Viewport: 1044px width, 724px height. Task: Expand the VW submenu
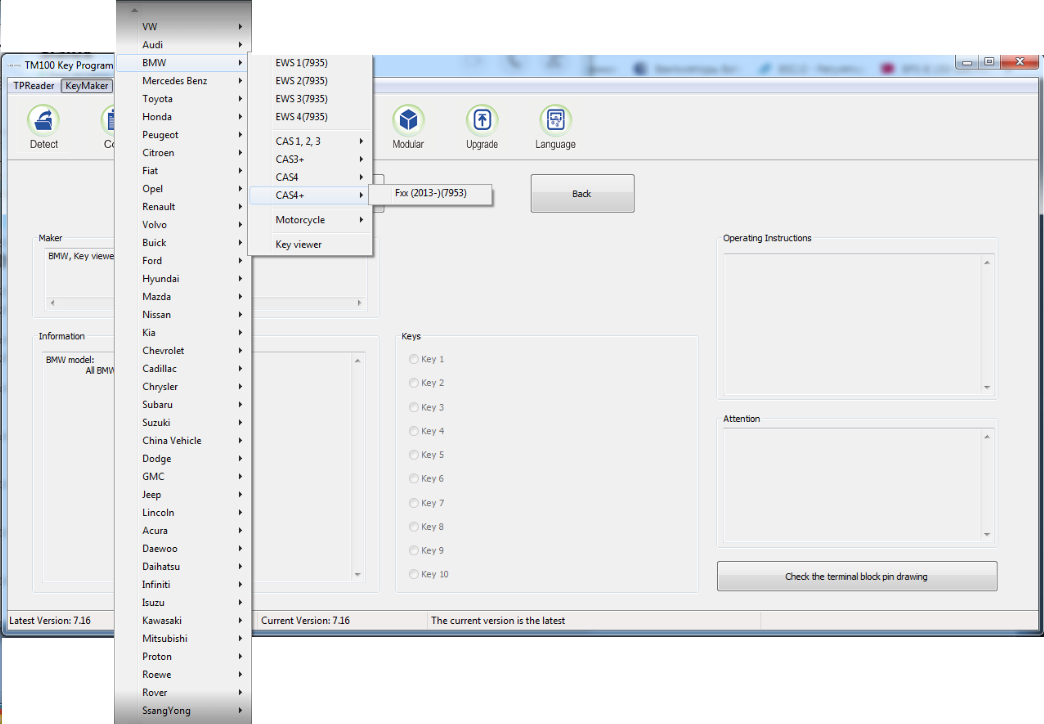tap(183, 27)
